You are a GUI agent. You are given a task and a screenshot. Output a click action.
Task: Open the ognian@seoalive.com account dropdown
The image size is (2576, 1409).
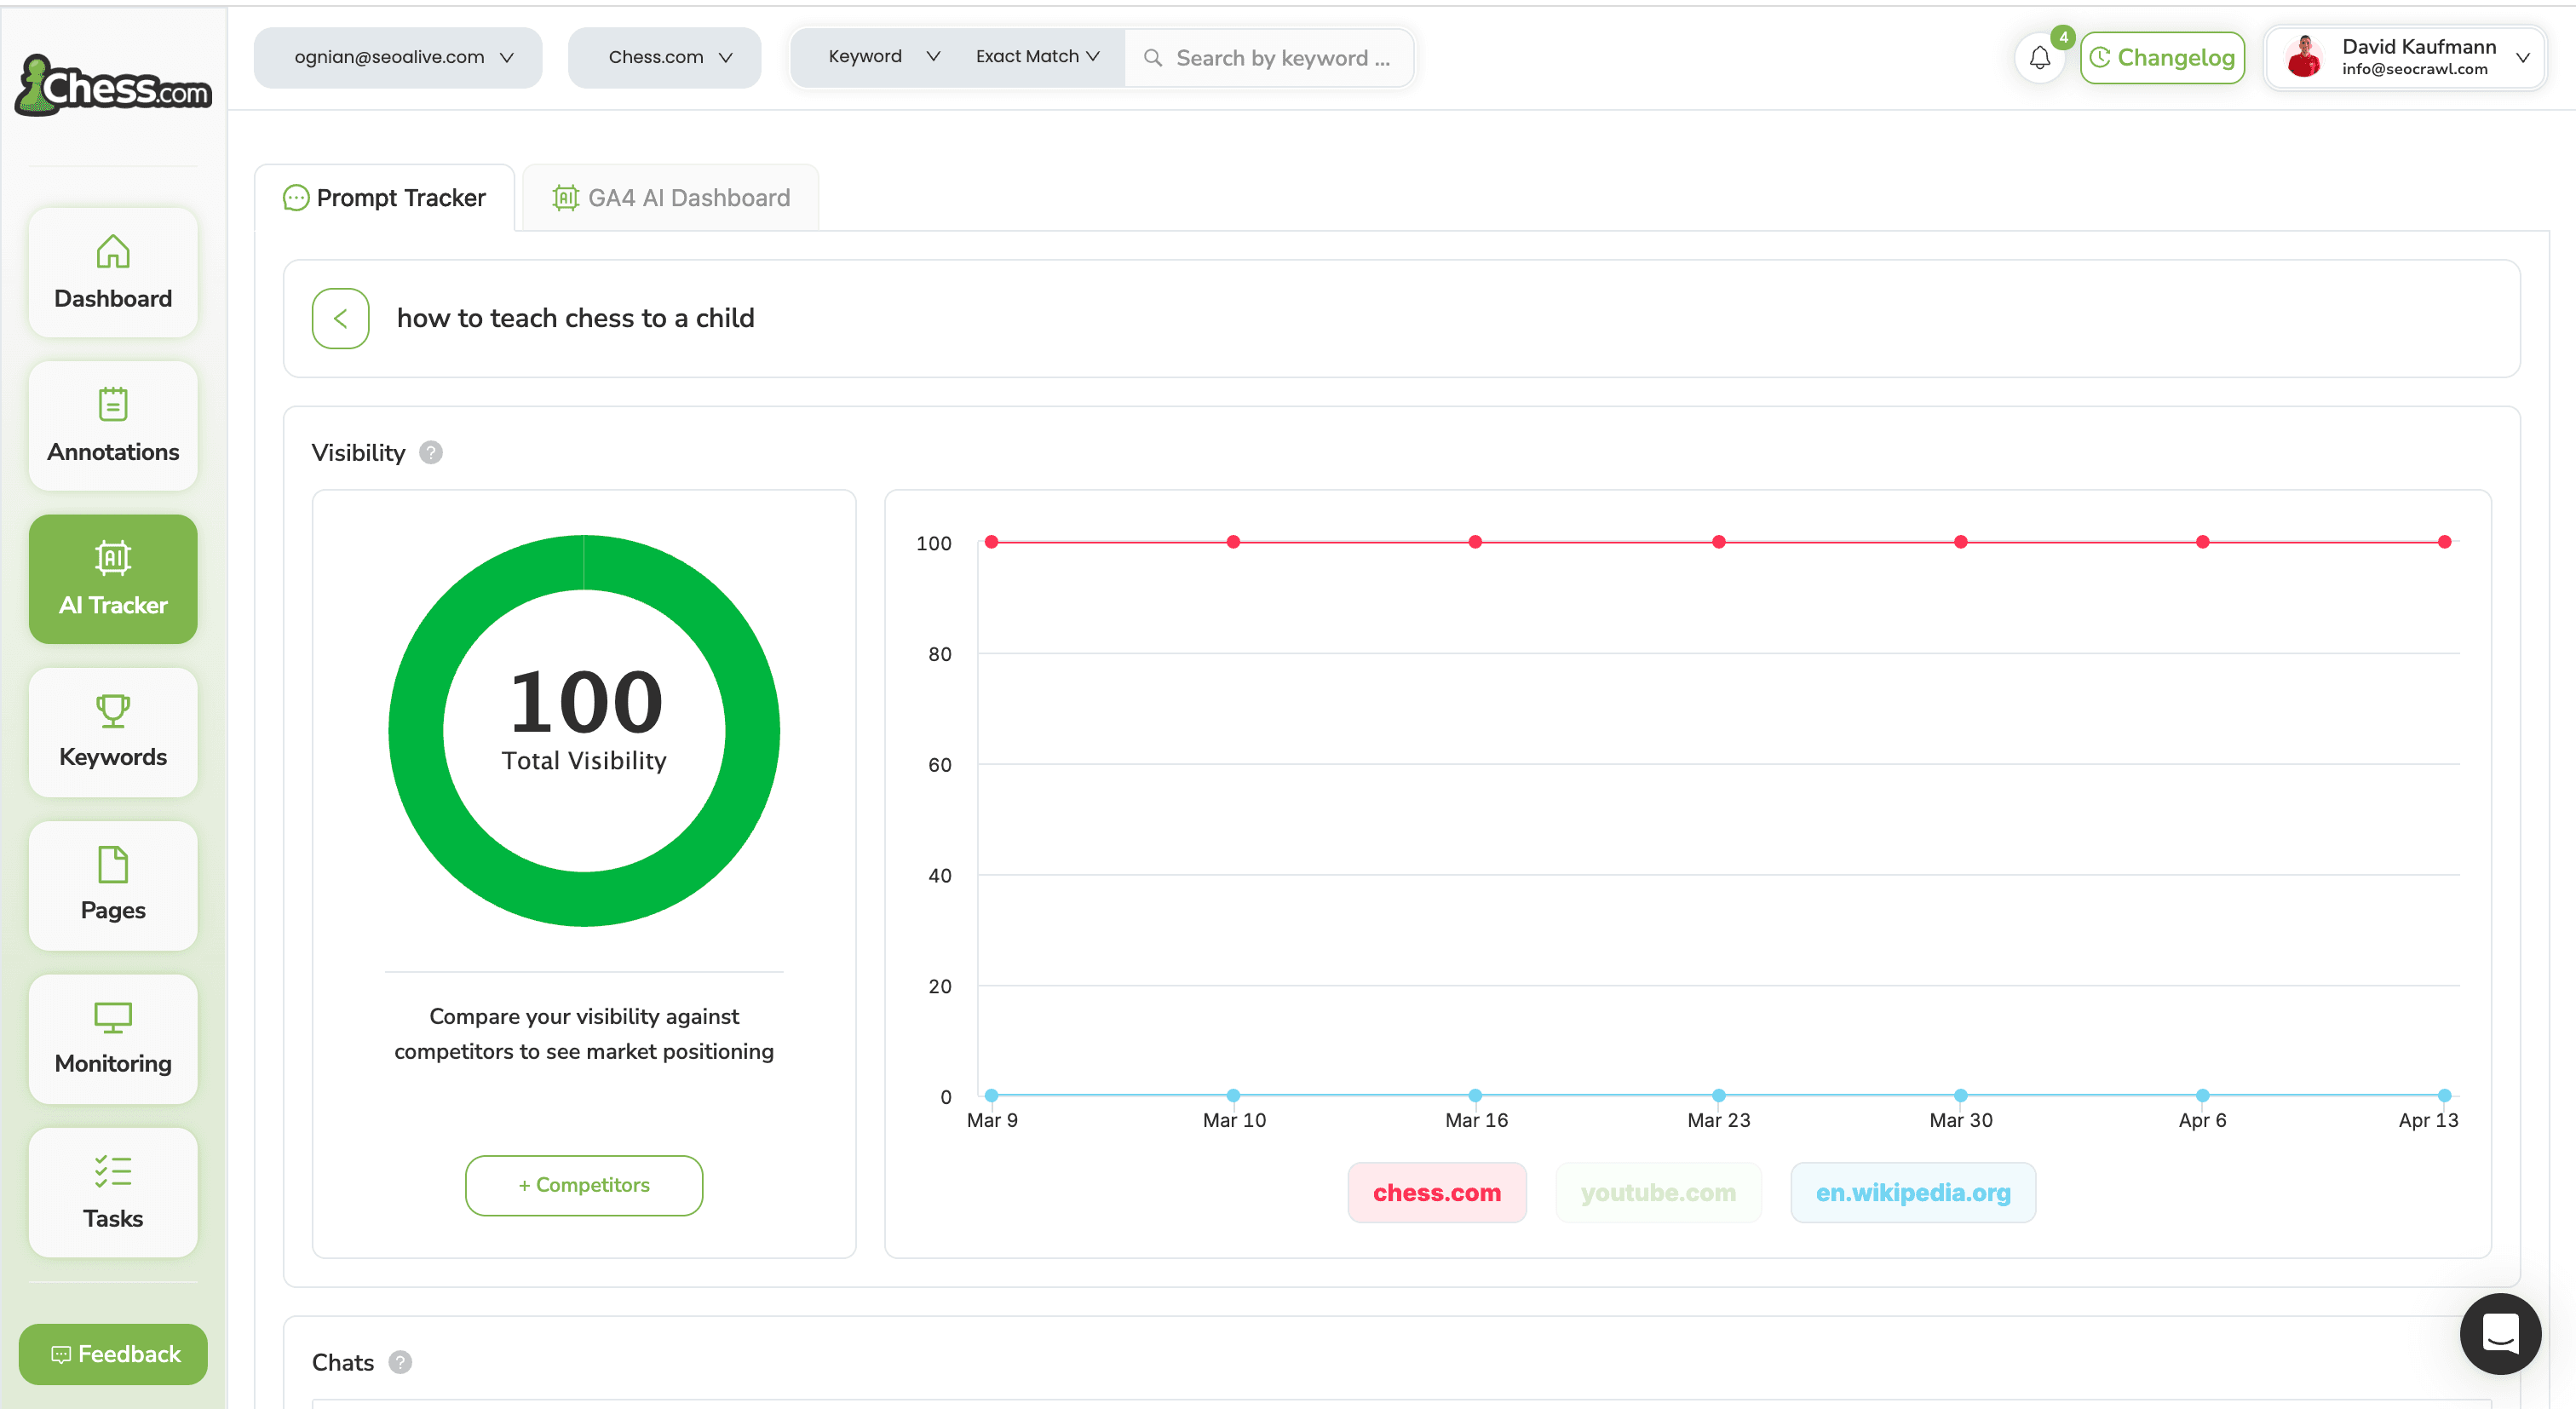click(398, 57)
